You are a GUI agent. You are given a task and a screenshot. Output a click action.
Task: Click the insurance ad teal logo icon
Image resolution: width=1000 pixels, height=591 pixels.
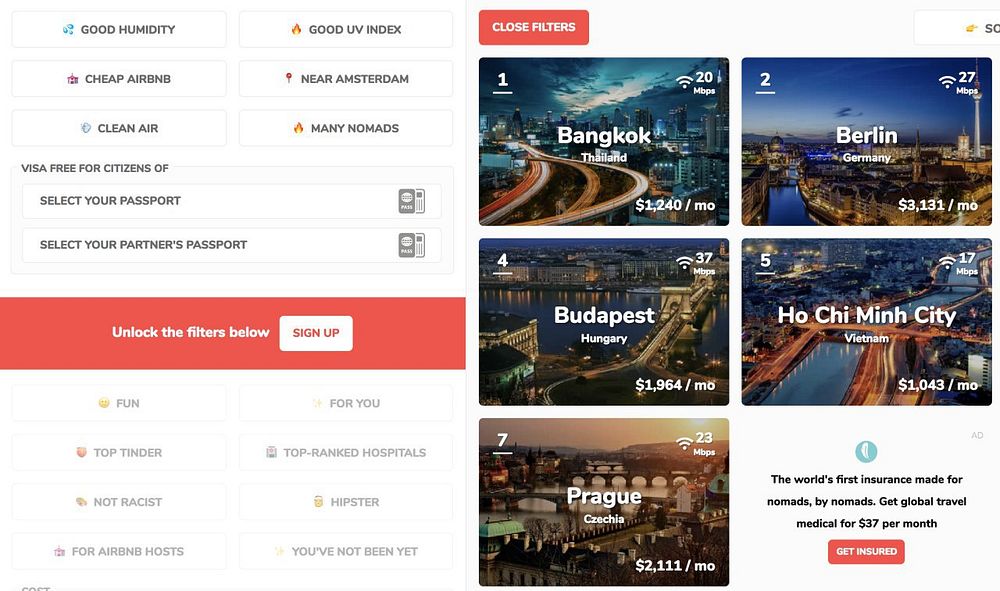[866, 451]
